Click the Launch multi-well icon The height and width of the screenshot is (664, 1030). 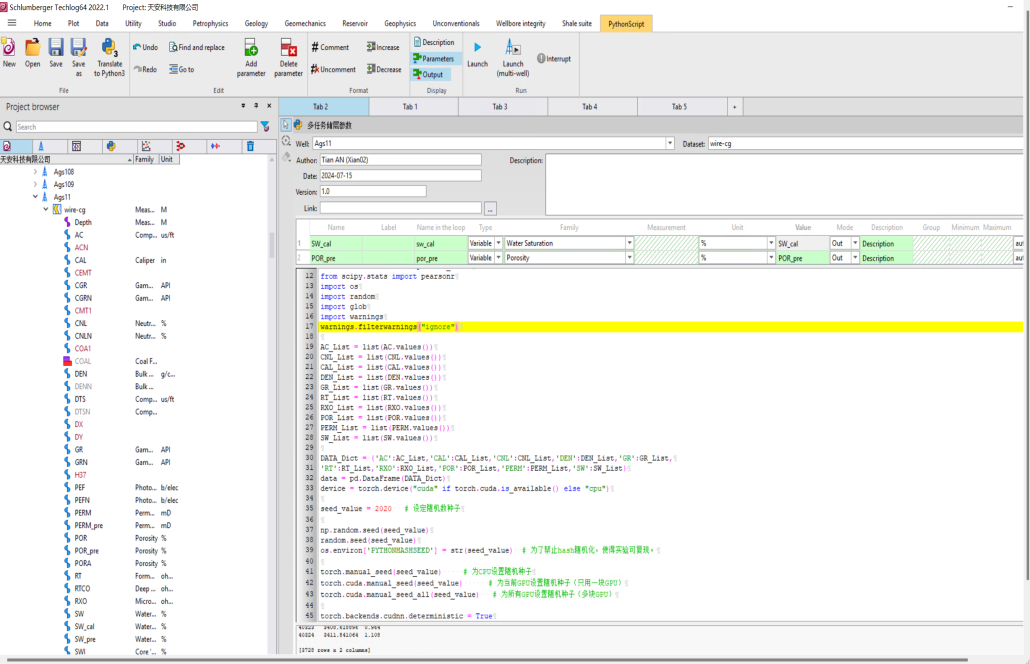(512, 48)
